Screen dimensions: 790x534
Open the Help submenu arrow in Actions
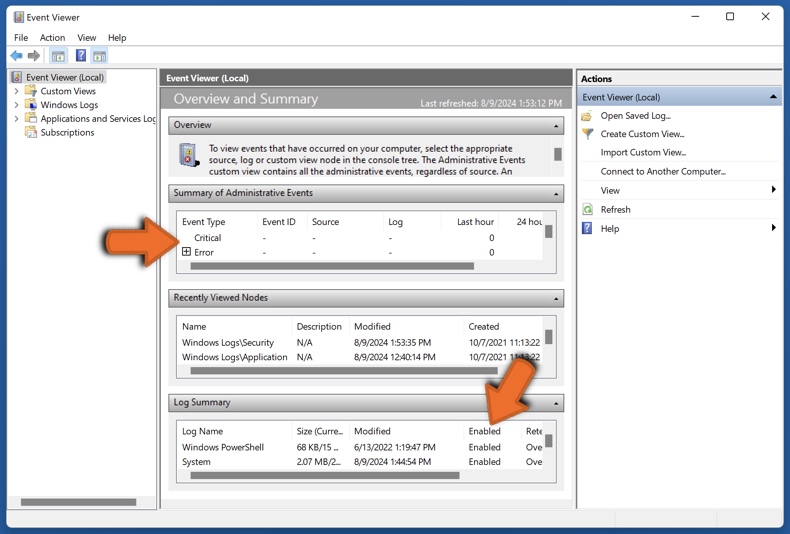773,228
